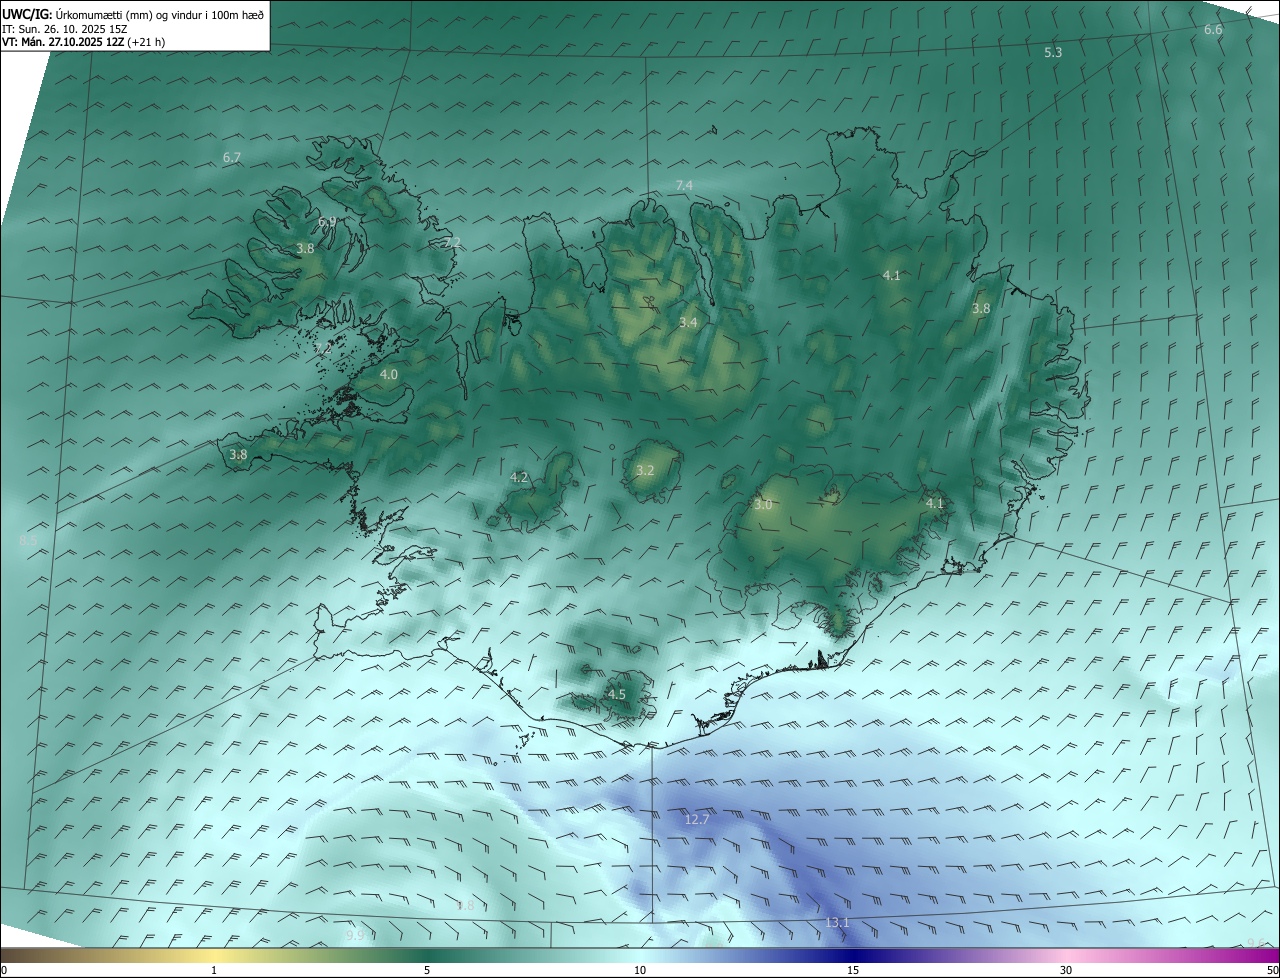Click the "10" tick label on the color scale
This screenshot has width=1280, height=978.
coord(640,970)
